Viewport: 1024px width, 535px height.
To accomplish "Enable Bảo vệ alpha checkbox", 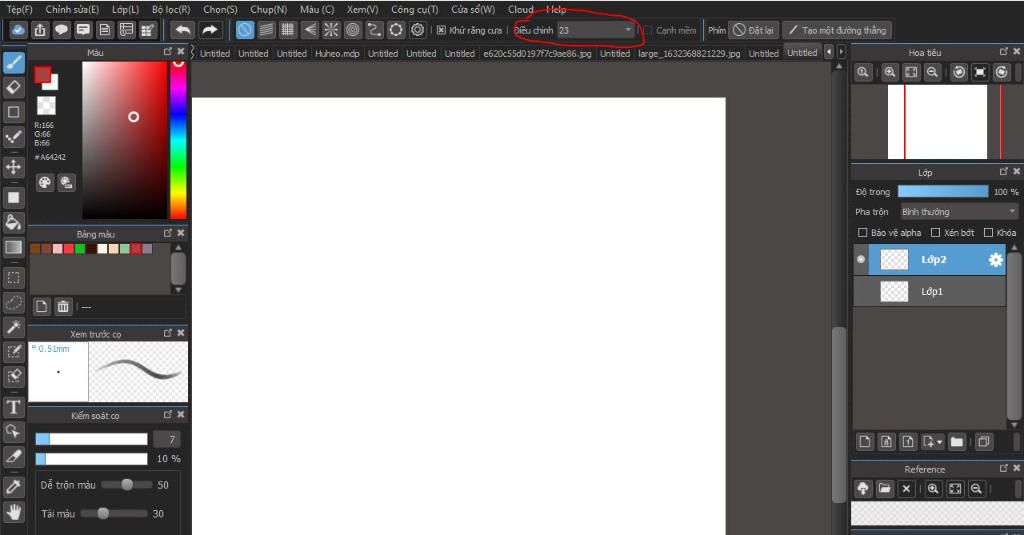I will click(862, 233).
